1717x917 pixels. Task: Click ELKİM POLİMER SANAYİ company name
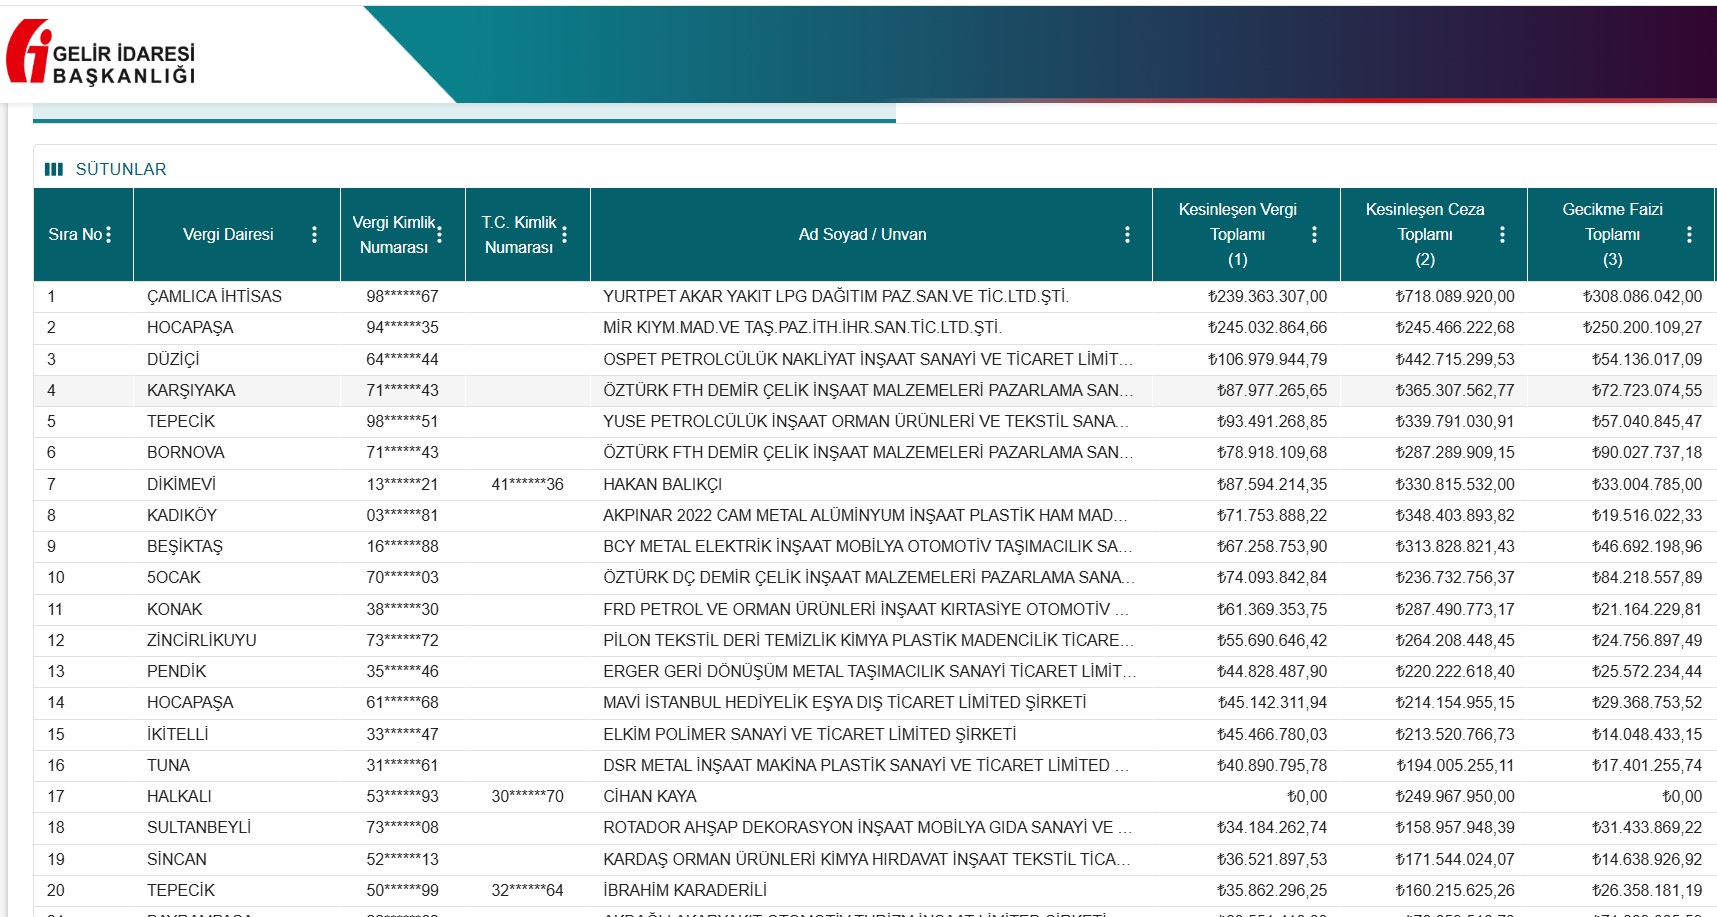click(809, 734)
